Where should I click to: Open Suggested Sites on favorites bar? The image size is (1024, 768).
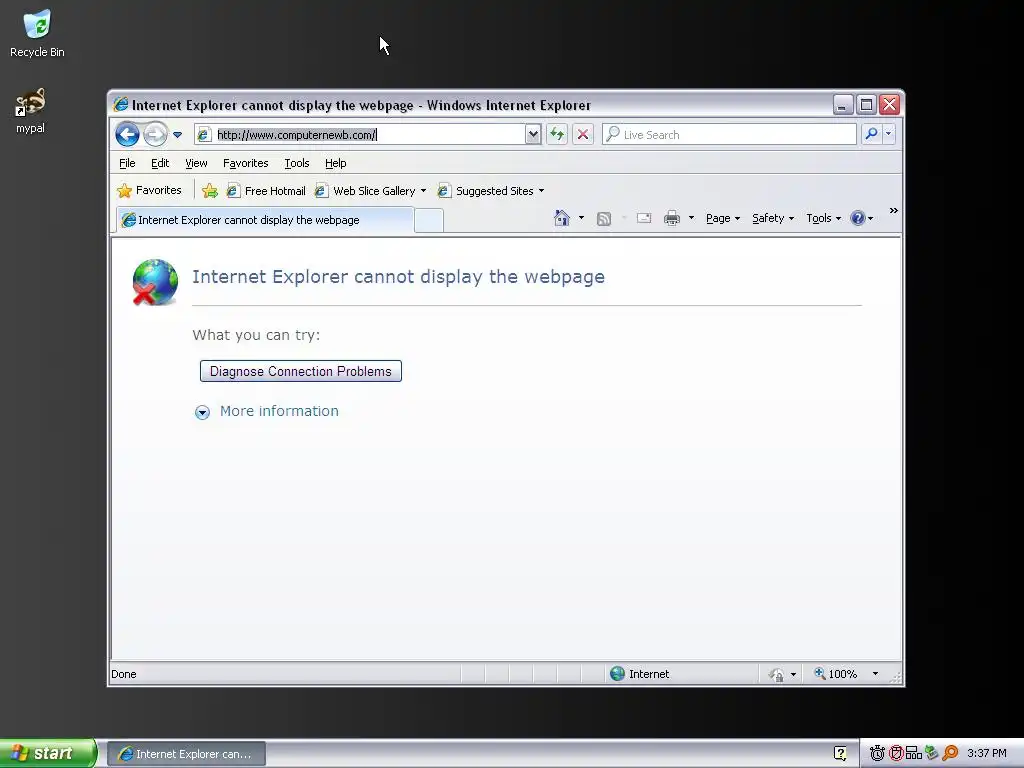(x=486, y=191)
